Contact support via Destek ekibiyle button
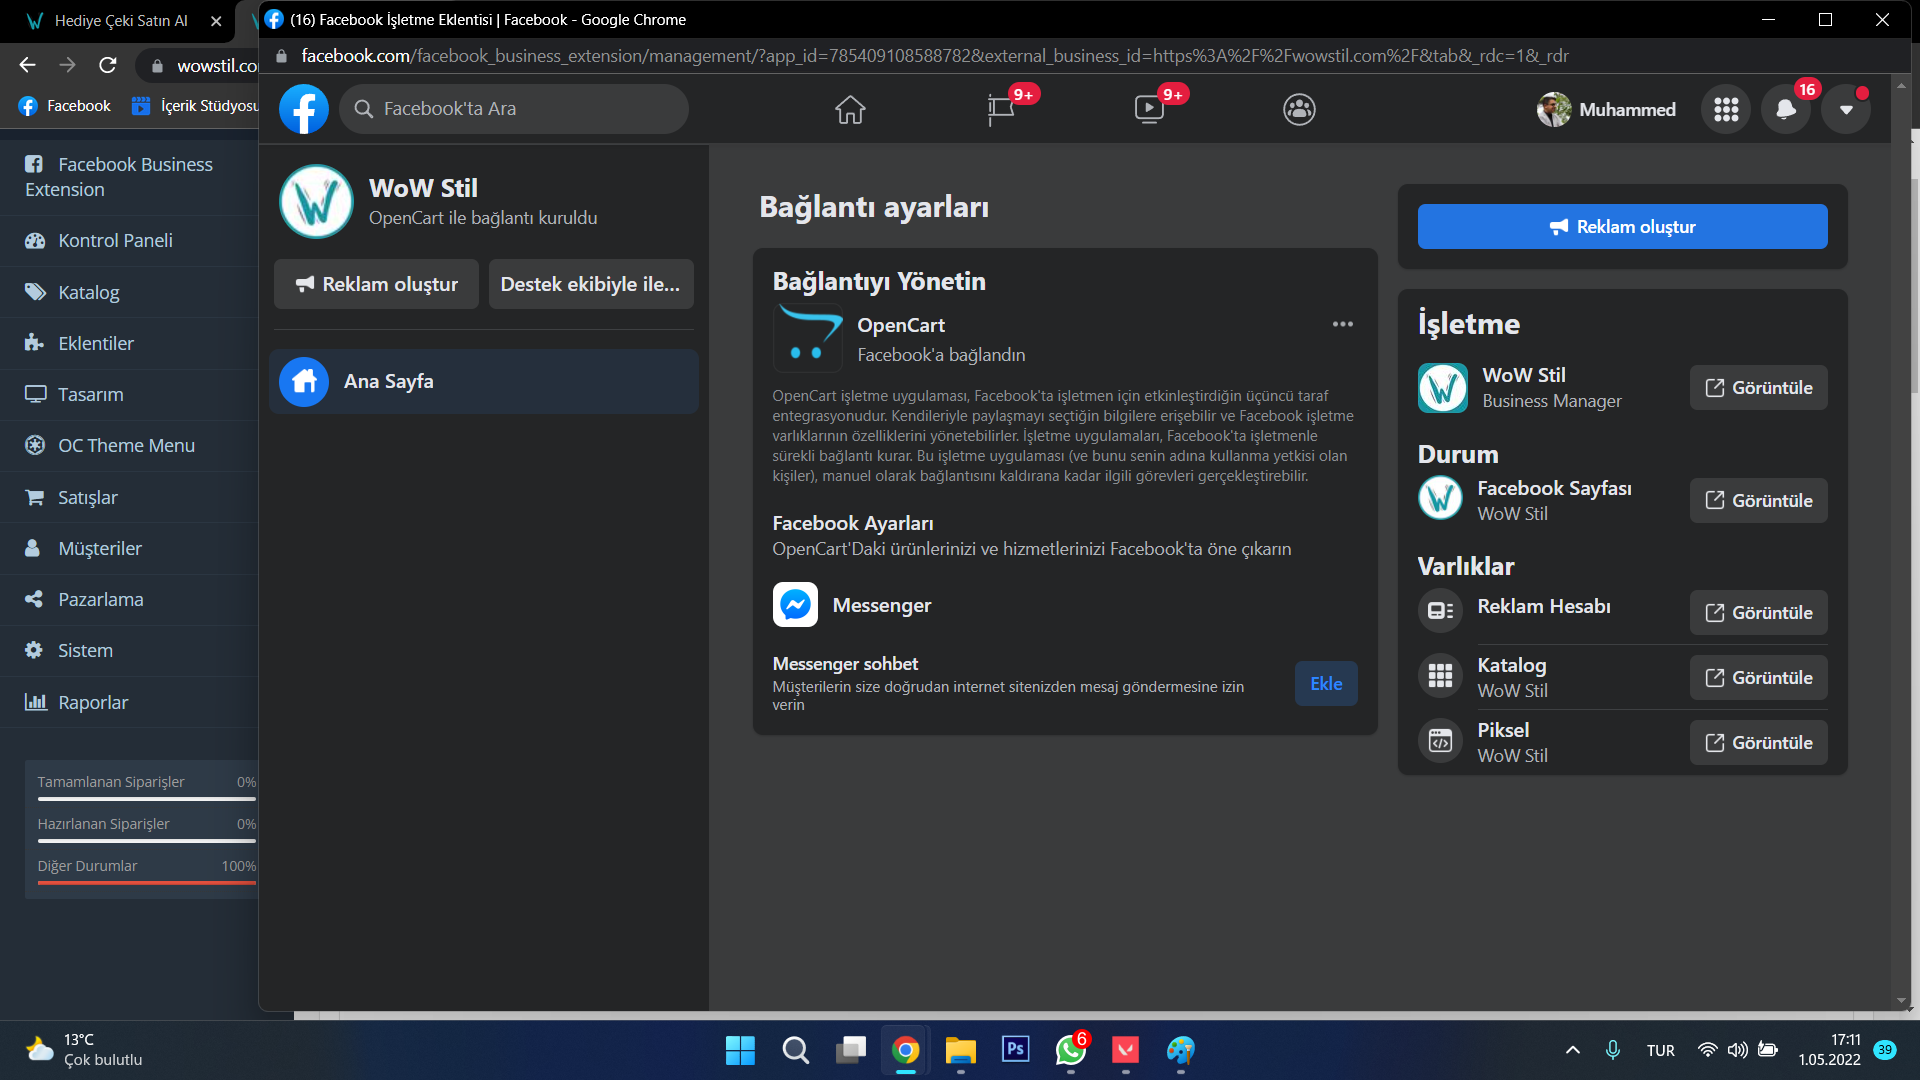Viewport: 1920px width, 1080px height. point(591,284)
